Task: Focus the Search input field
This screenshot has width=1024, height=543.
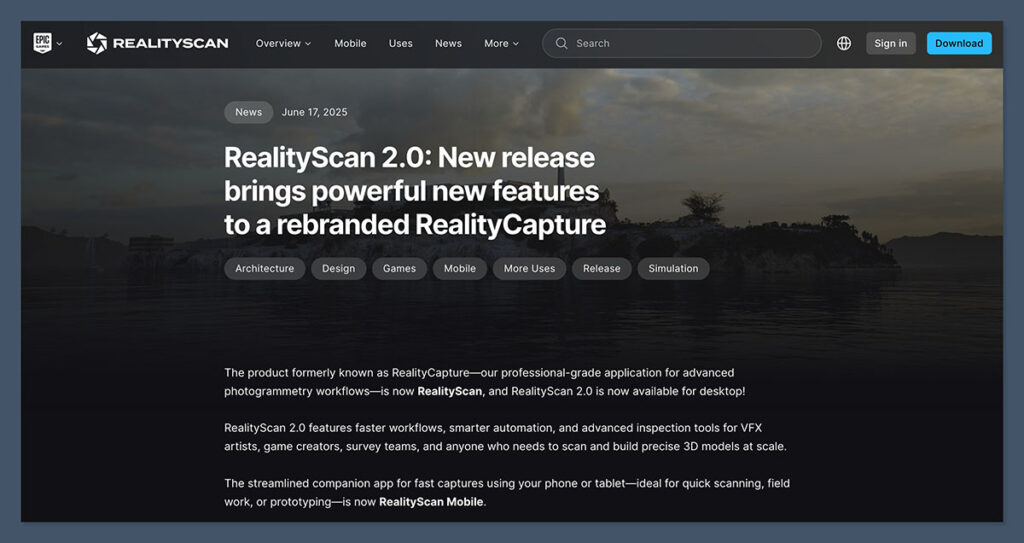Action: 682,43
